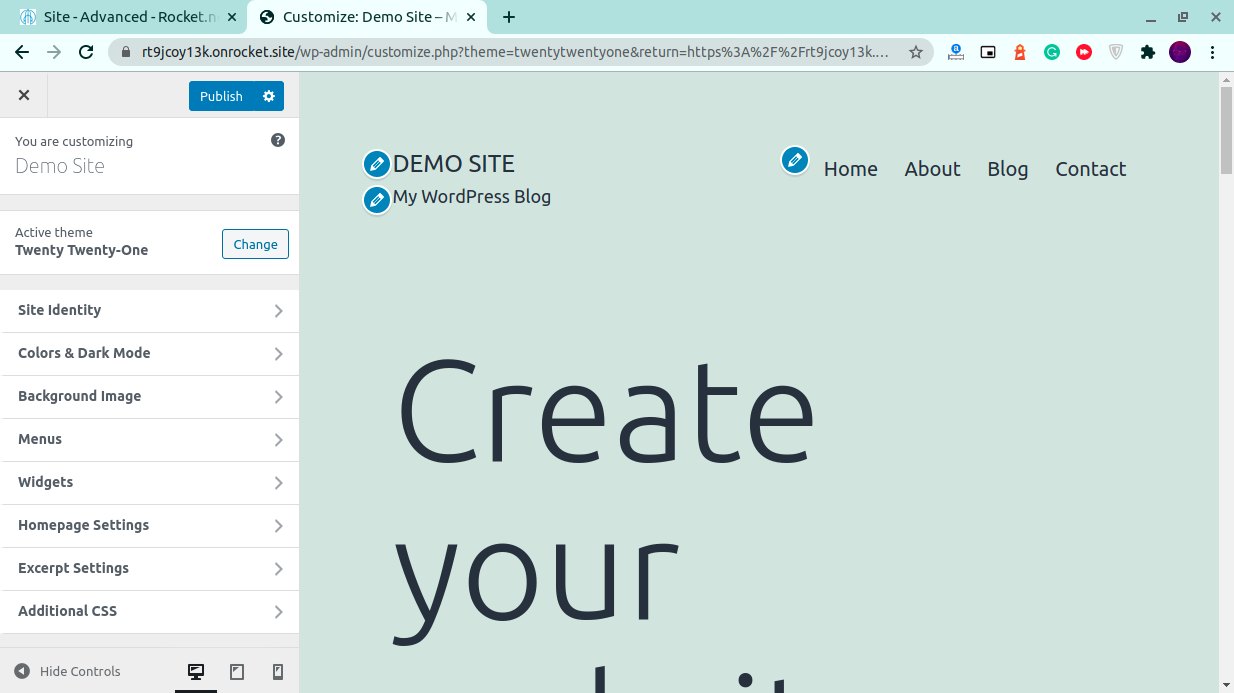Open the Additional CSS panel
Screen dimensions: 1234x693
pyautogui.click(x=150, y=612)
